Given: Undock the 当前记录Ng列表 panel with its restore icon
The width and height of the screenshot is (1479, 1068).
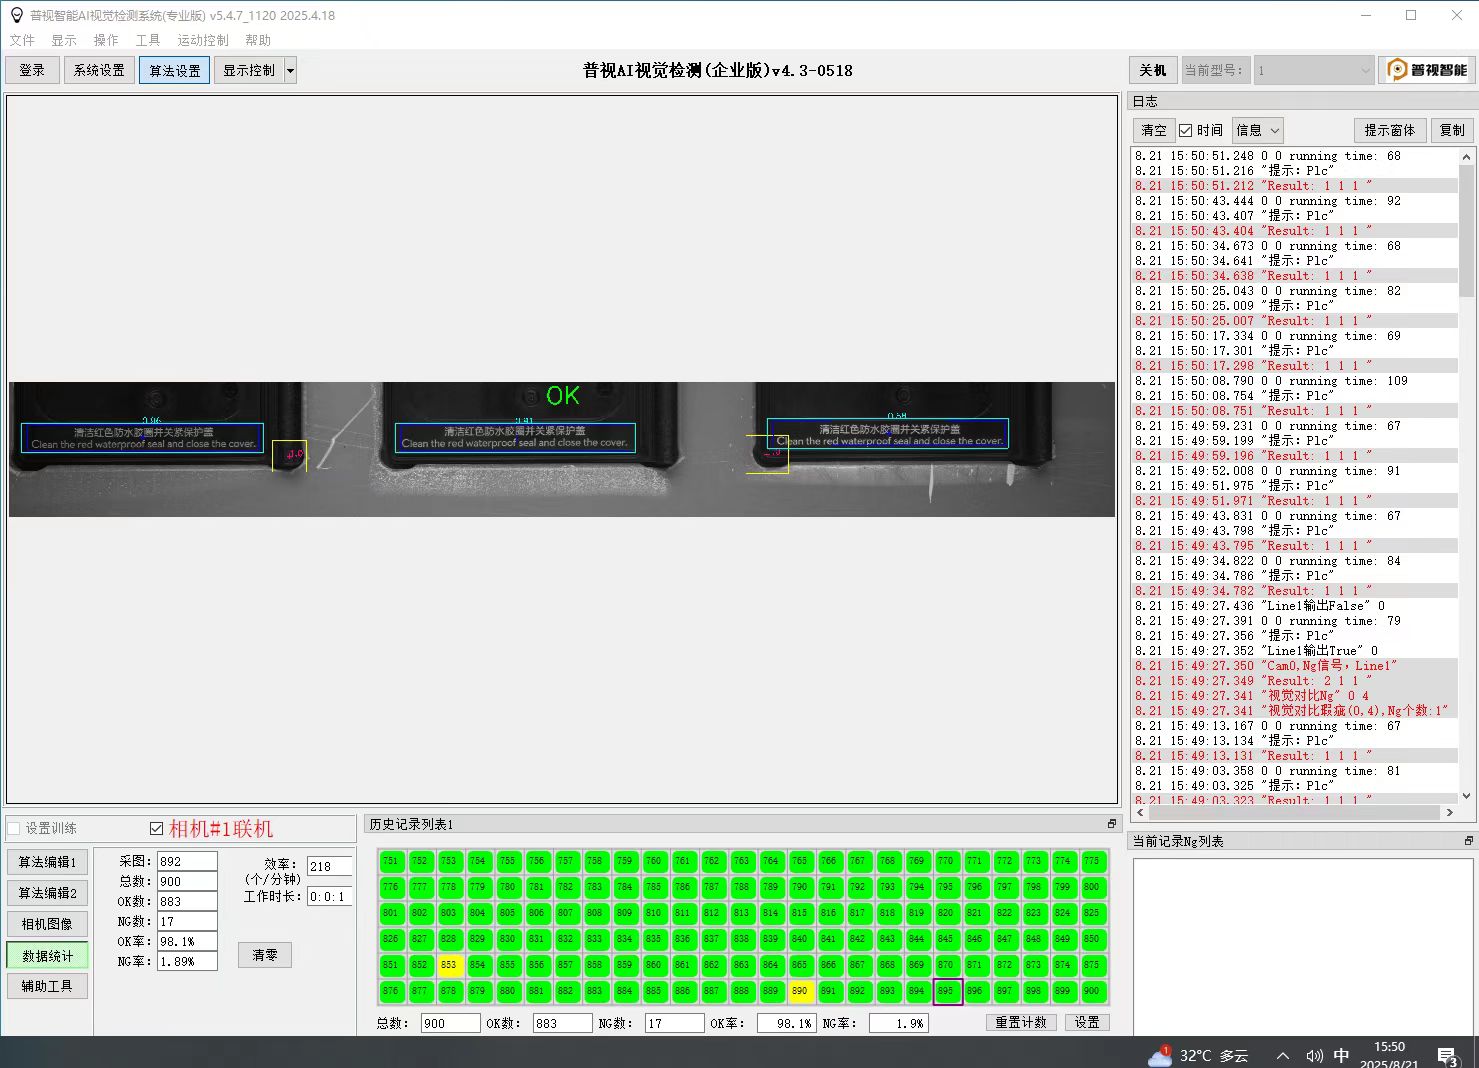Looking at the screenshot, I should (x=1468, y=841).
